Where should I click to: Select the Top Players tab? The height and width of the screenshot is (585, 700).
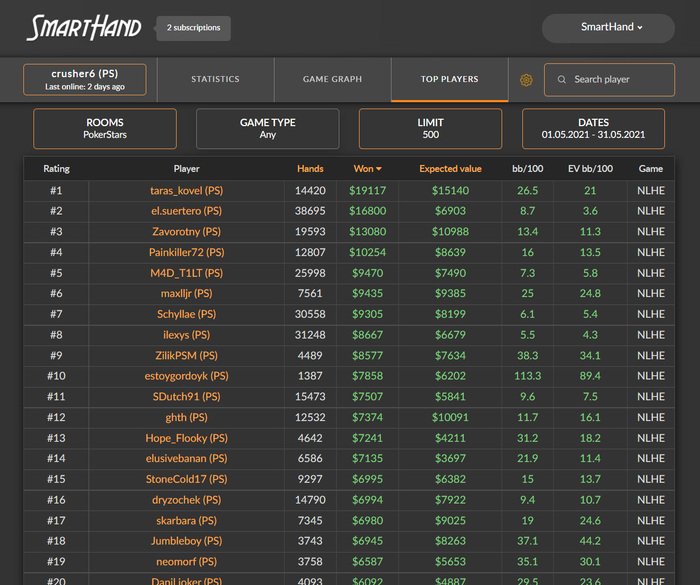(x=449, y=80)
